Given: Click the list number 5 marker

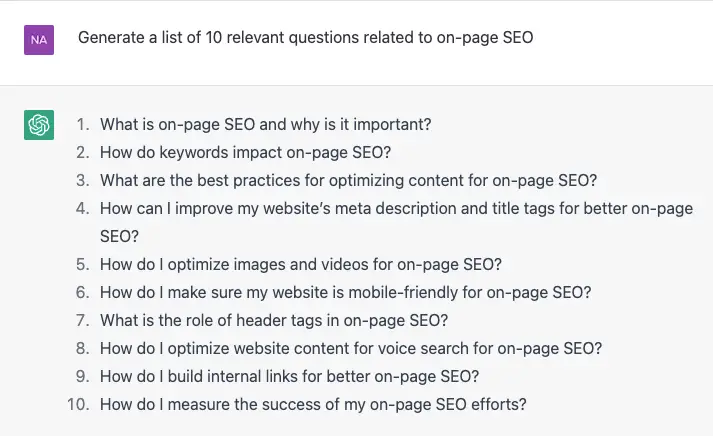Looking at the screenshot, I should [83, 264].
